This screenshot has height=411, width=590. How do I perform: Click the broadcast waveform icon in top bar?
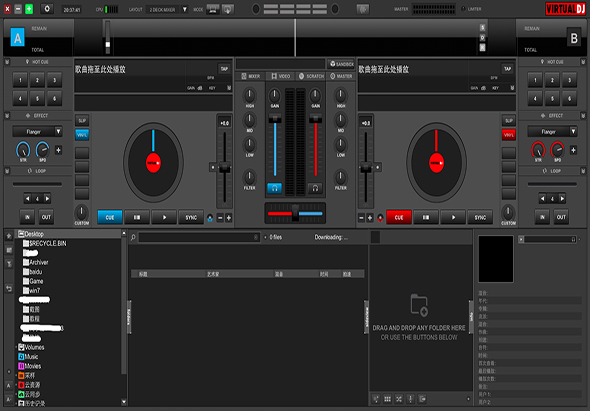click(x=363, y=9)
